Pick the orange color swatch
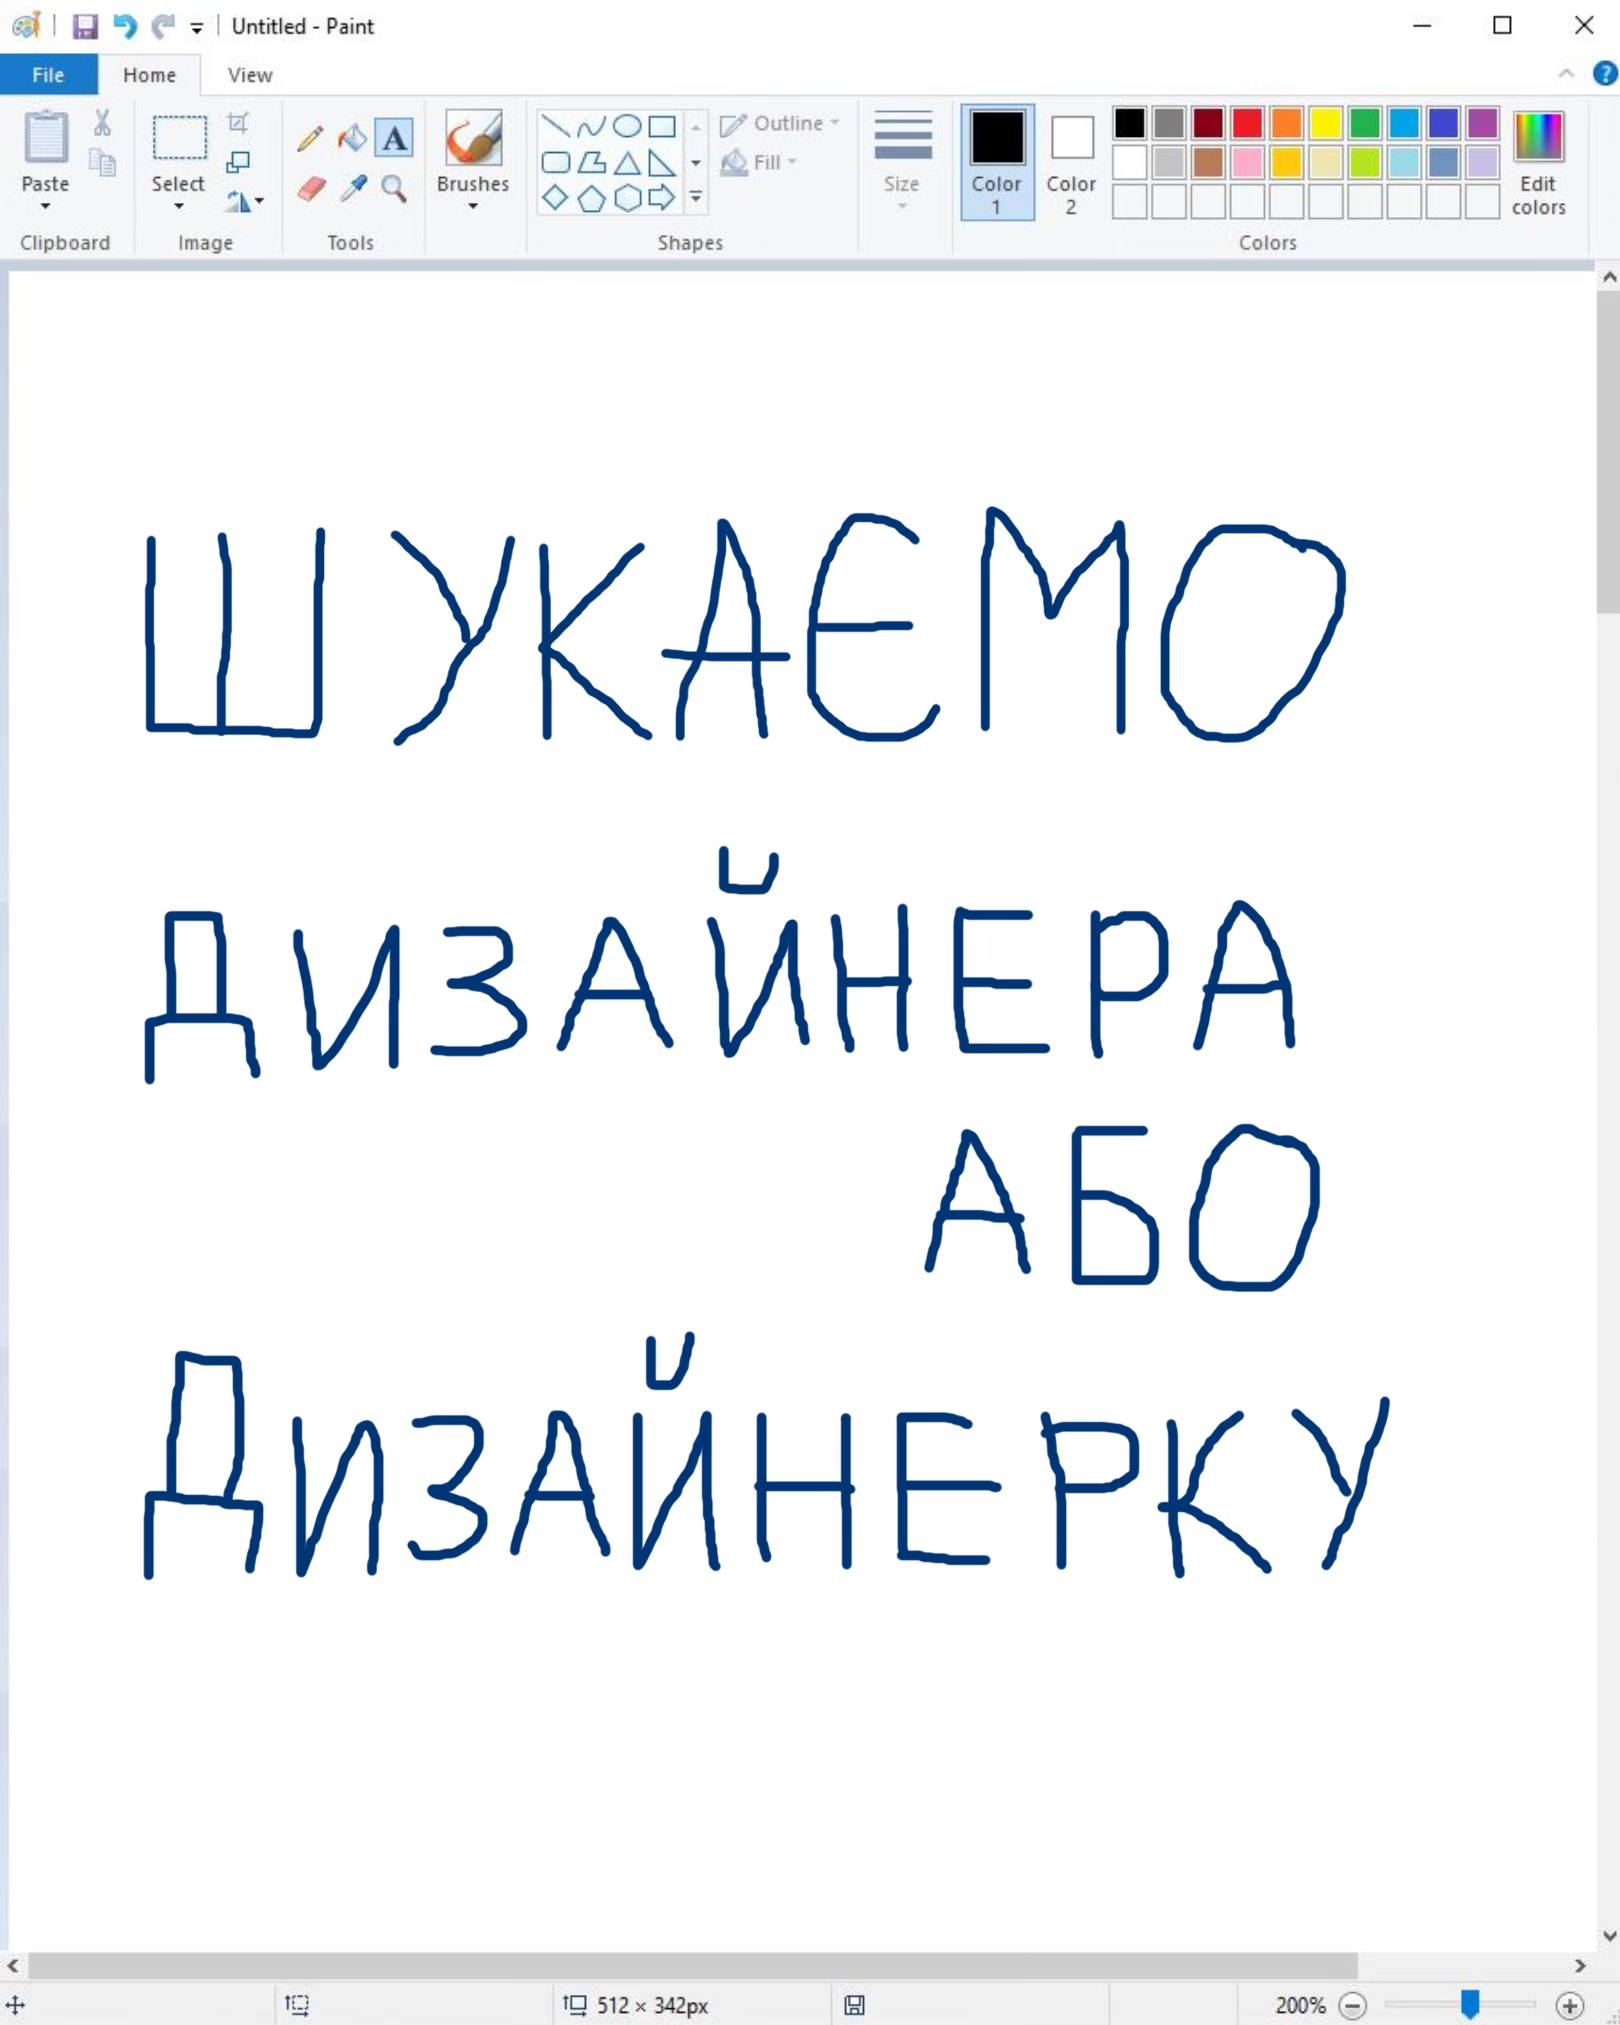 (1287, 123)
